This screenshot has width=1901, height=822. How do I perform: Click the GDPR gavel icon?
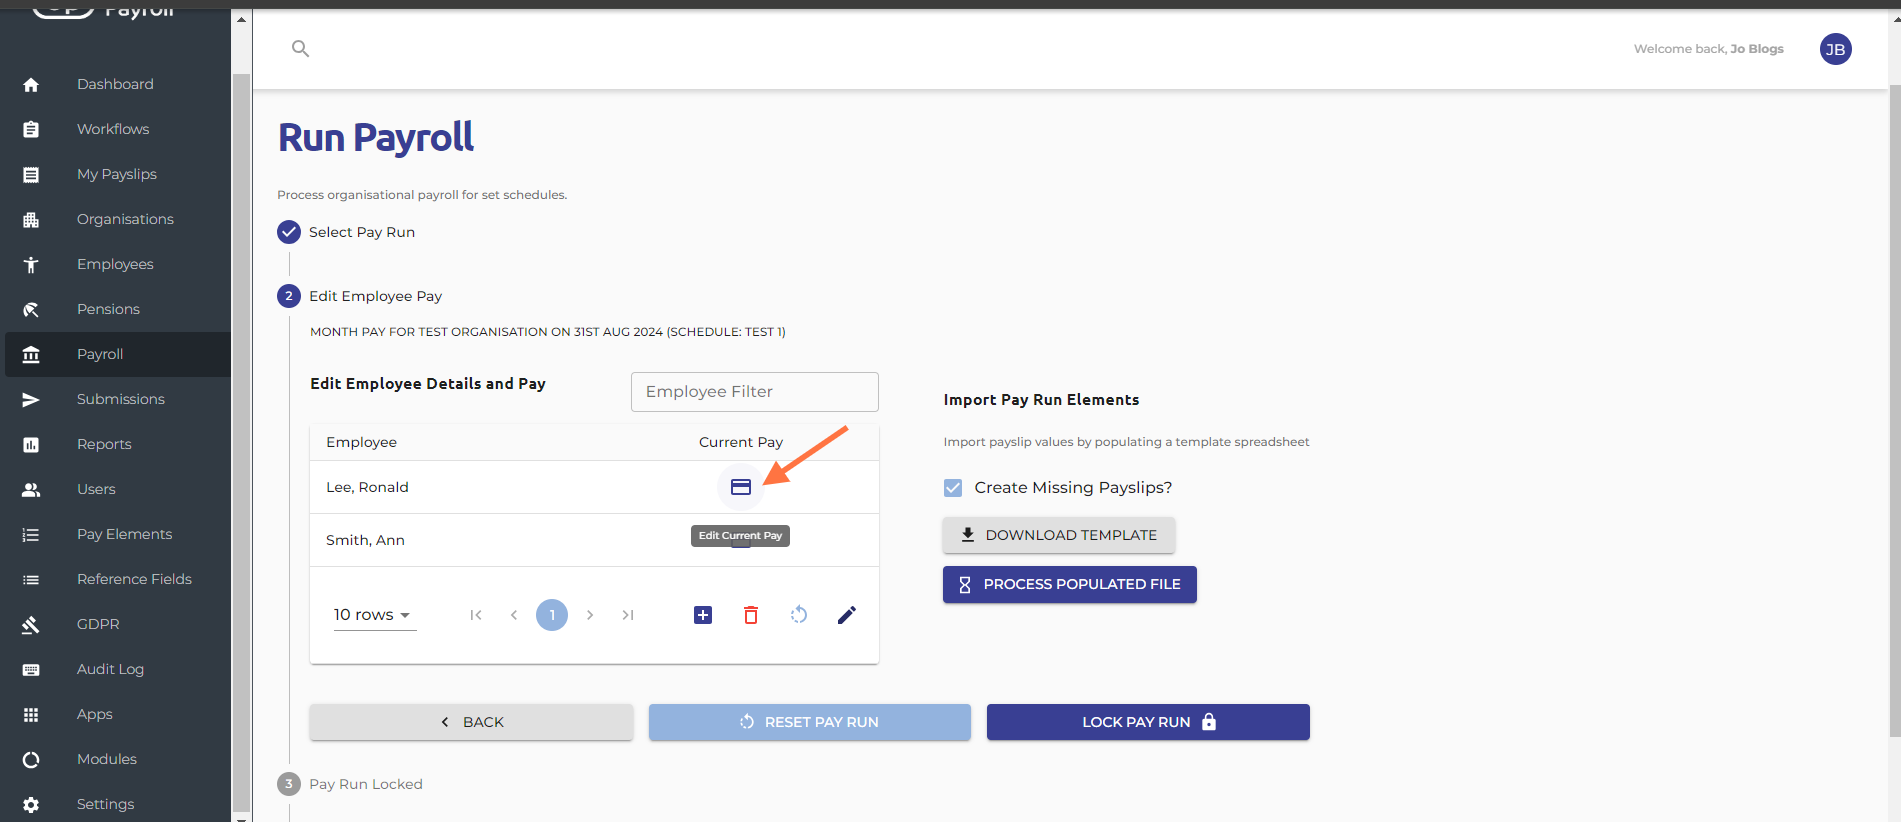(31, 625)
